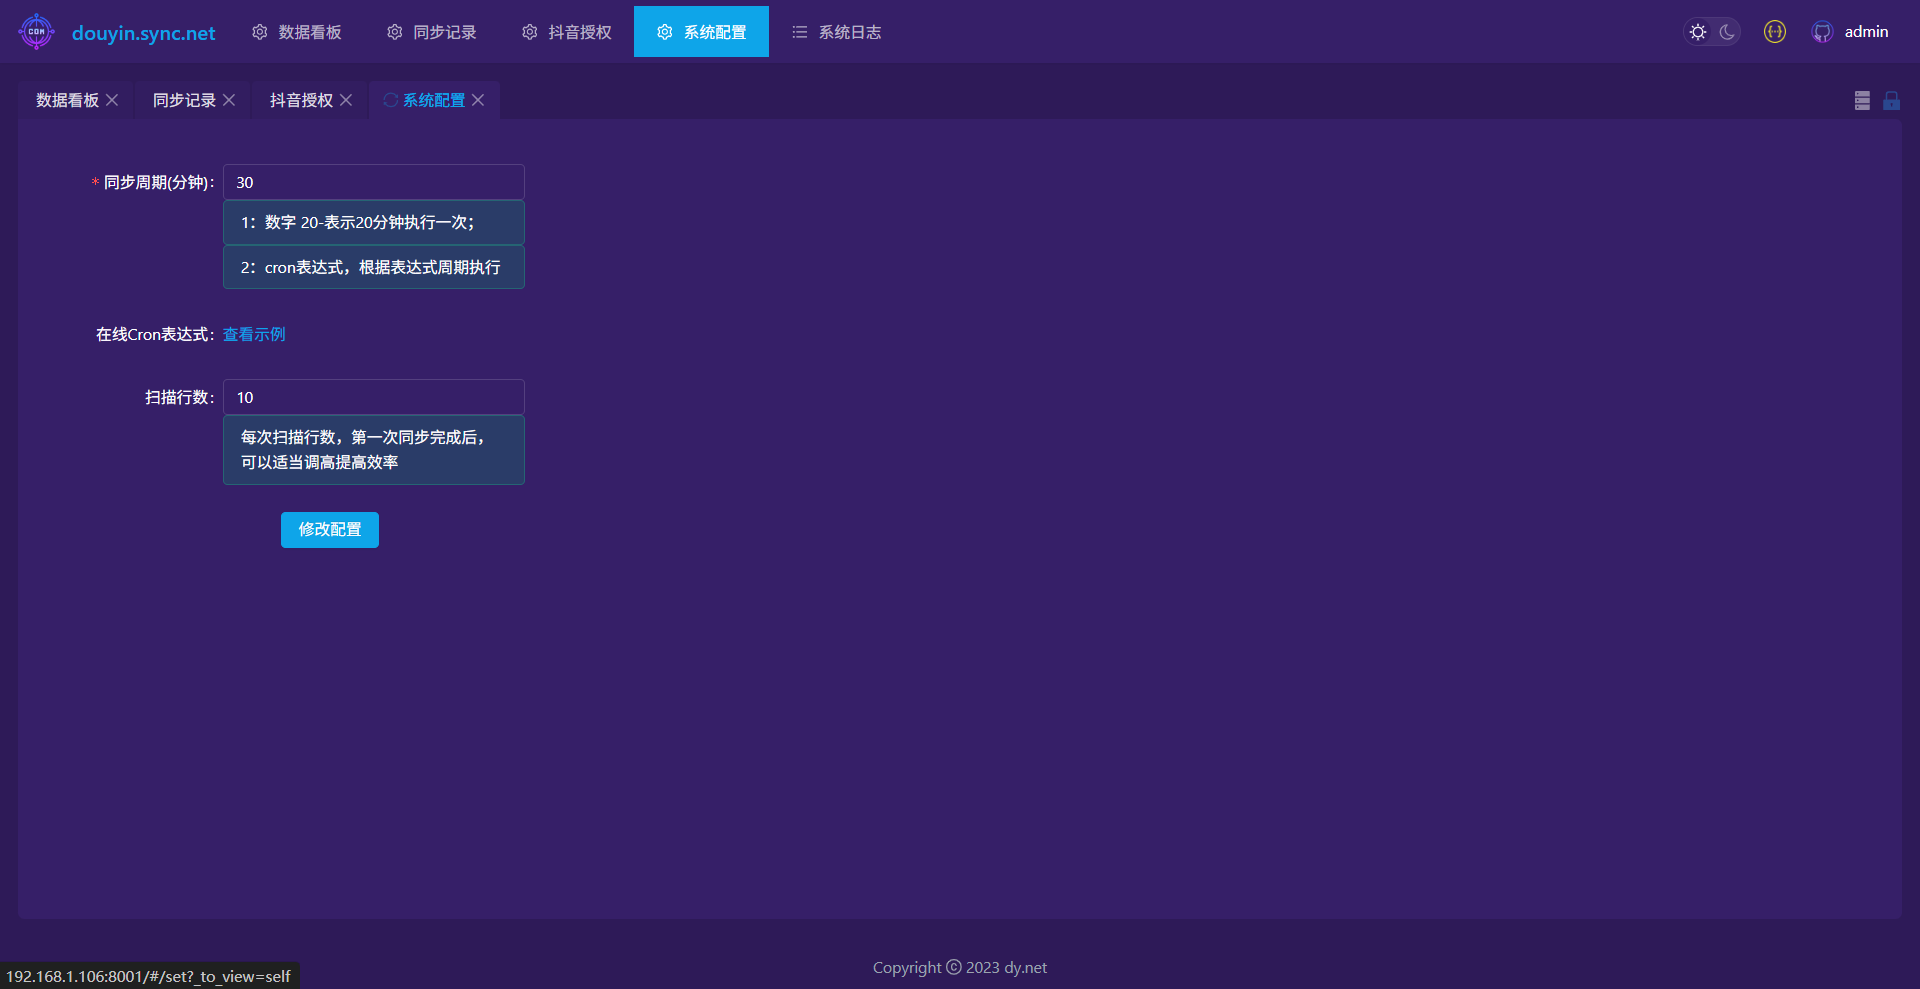
Task: Click the gear icon beside 同步记录 nav
Action: click(x=395, y=32)
